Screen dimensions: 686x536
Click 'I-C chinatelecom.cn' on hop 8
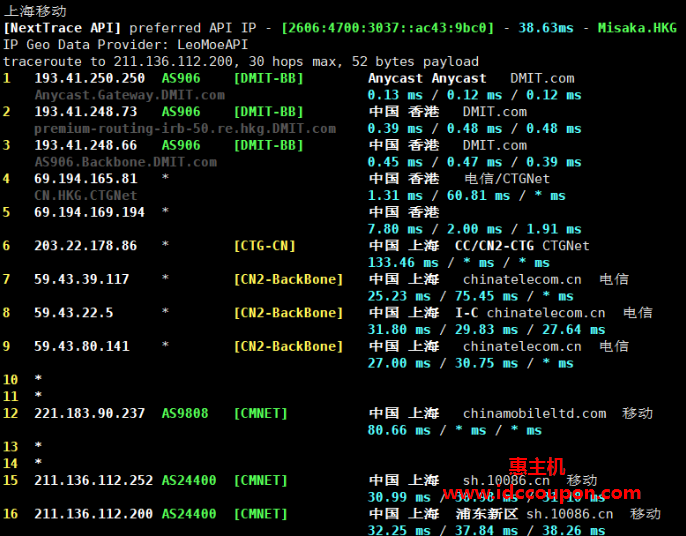pyautogui.click(x=530, y=313)
